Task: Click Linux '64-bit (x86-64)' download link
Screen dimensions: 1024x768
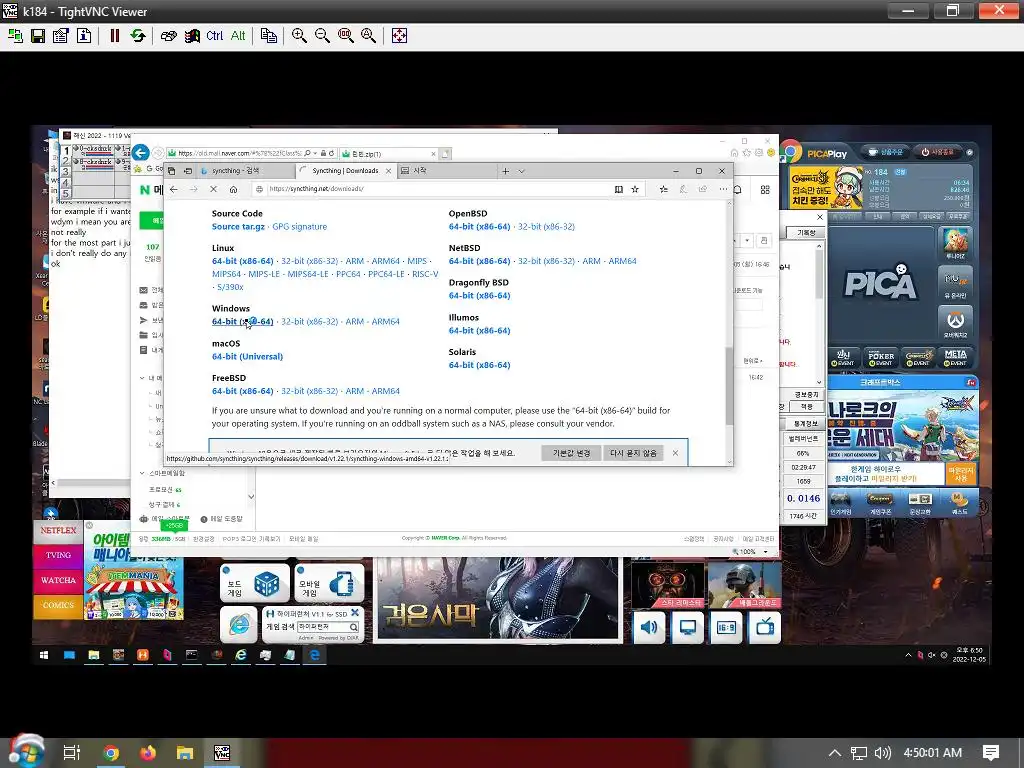Action: coord(242,261)
